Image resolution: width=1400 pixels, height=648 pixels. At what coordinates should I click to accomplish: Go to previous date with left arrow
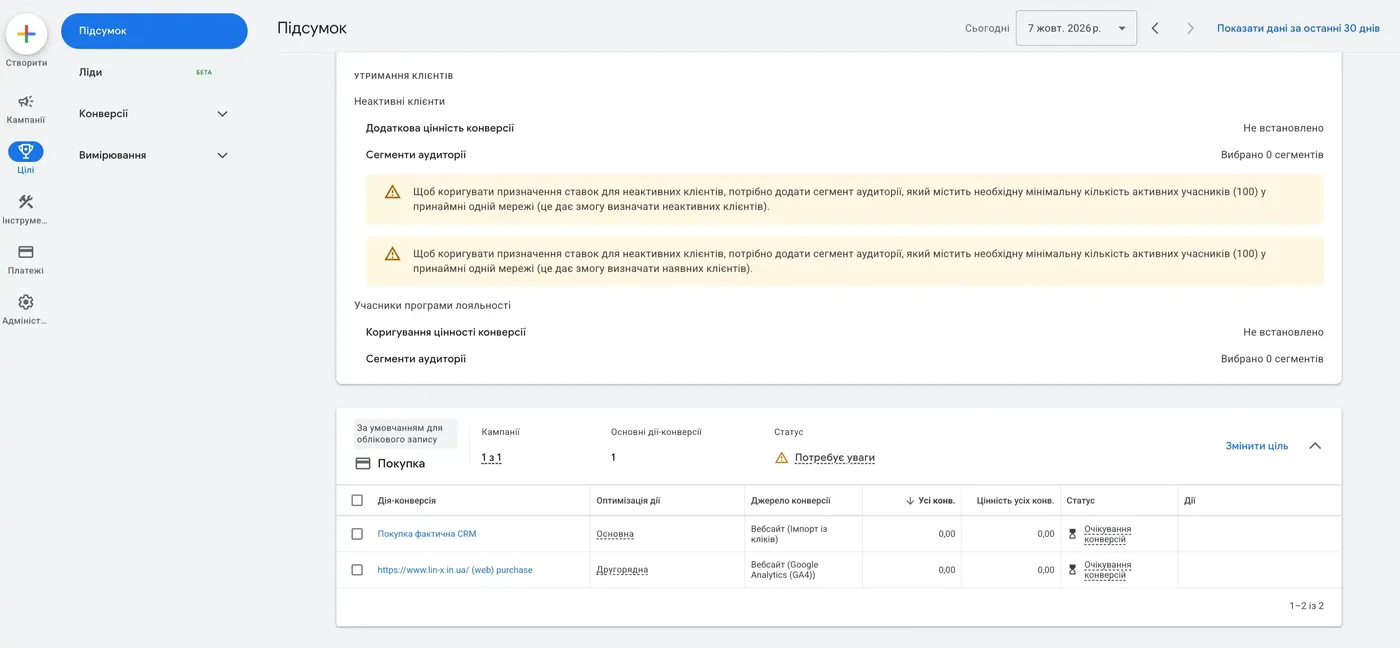point(1155,28)
